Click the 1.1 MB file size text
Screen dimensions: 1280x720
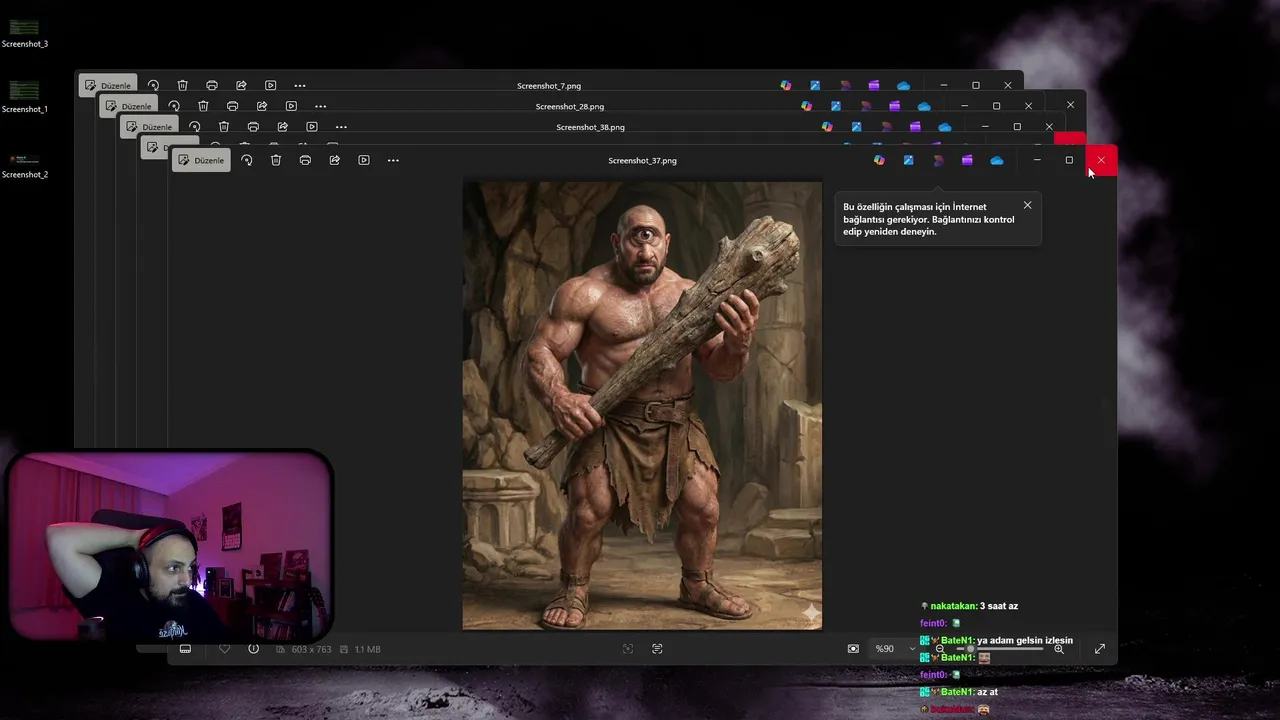click(x=367, y=649)
